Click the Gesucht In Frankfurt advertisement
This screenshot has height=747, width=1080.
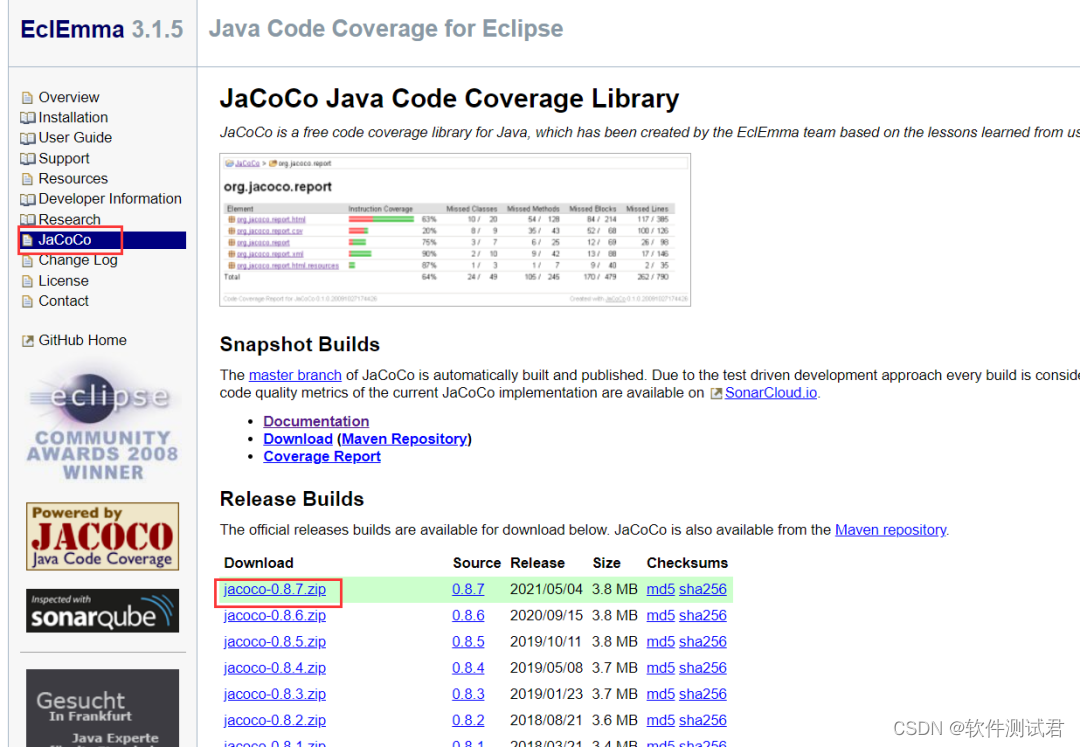pos(103,708)
